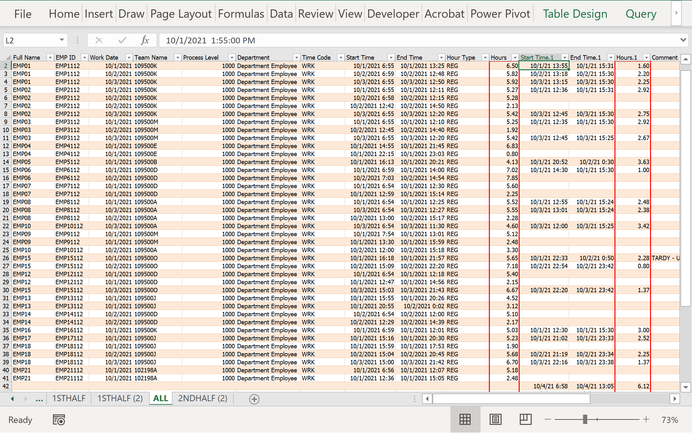The width and height of the screenshot is (692, 433).
Task: Open the Department filter dropdown
Action: 296,57
